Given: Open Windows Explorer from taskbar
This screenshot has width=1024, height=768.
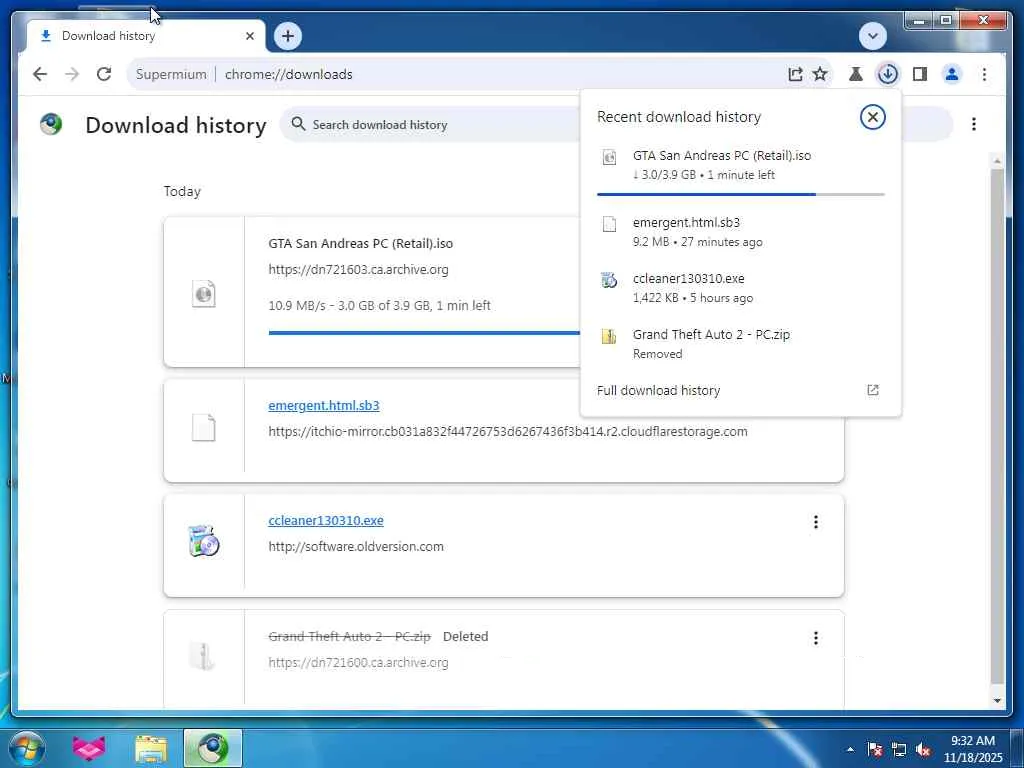Looking at the screenshot, I should [x=151, y=749].
